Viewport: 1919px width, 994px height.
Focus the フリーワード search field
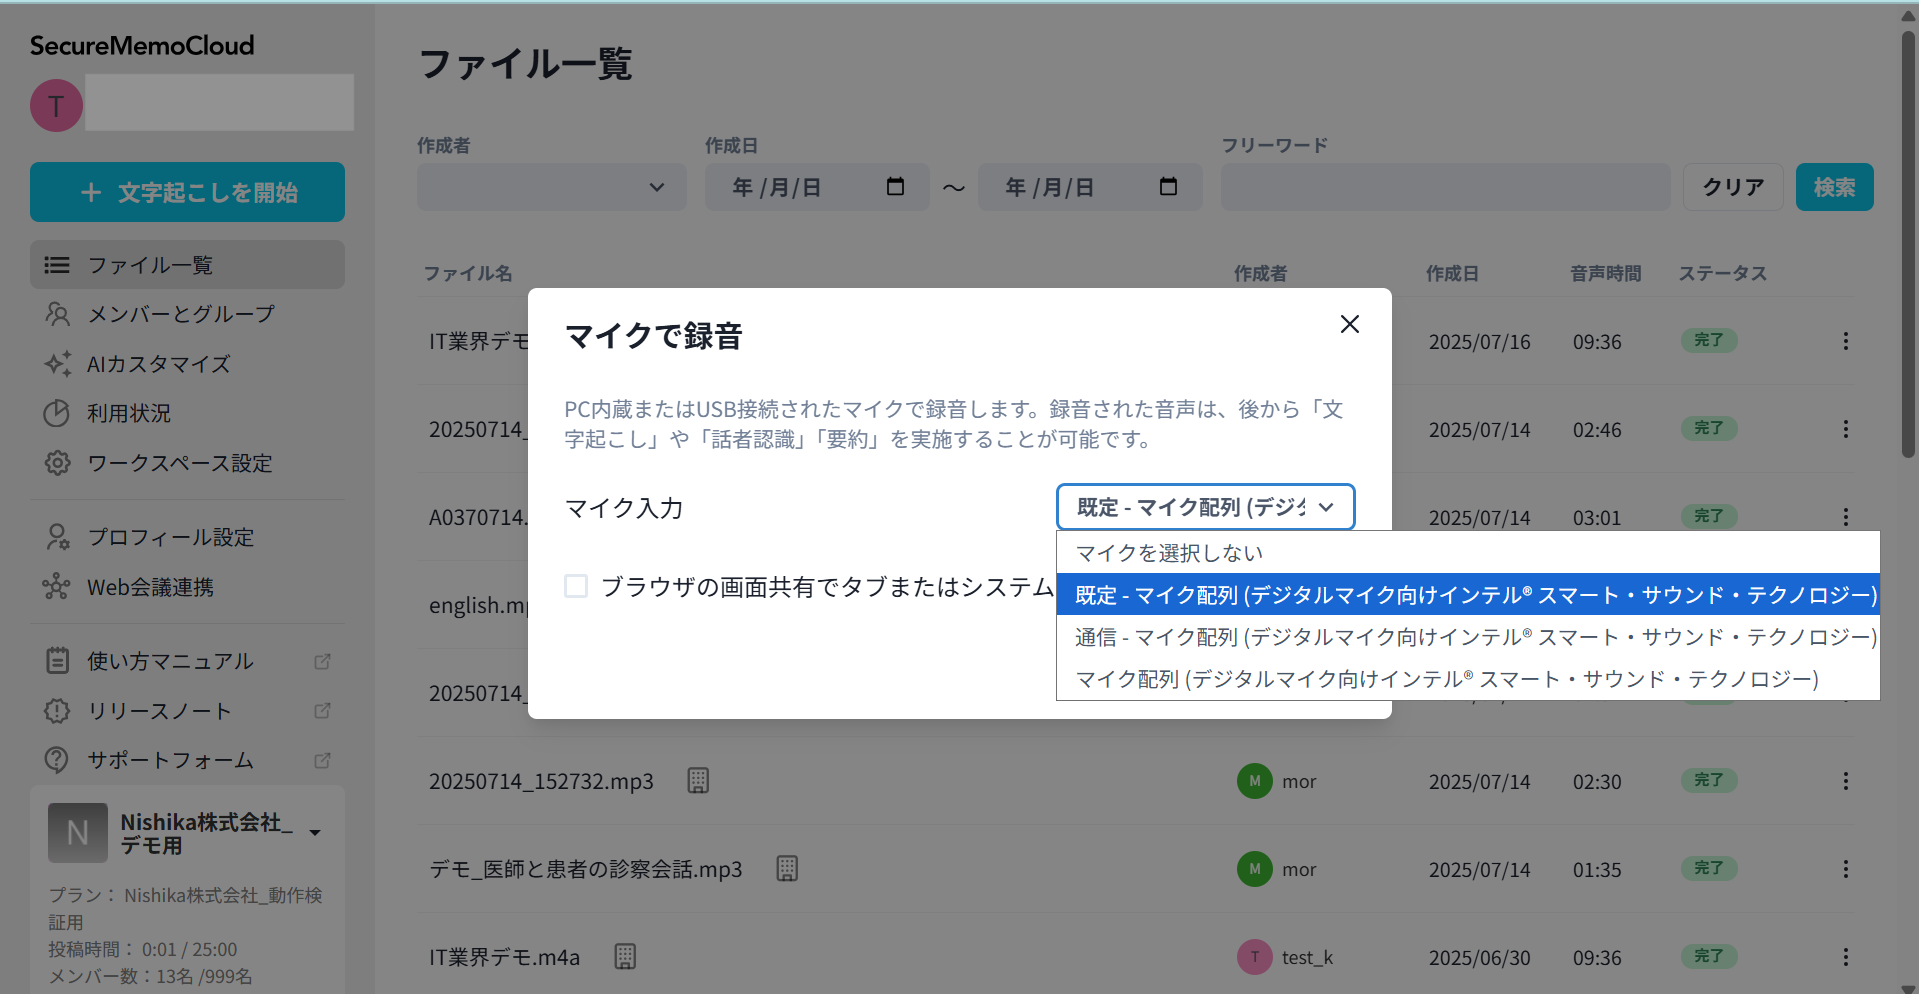click(1444, 187)
